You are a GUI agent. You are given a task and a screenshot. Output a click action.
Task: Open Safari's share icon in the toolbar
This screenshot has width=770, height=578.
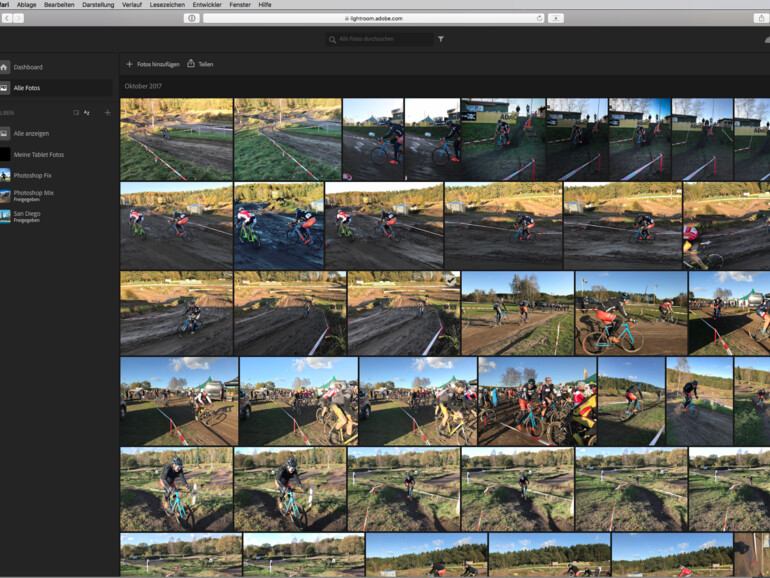point(762,18)
